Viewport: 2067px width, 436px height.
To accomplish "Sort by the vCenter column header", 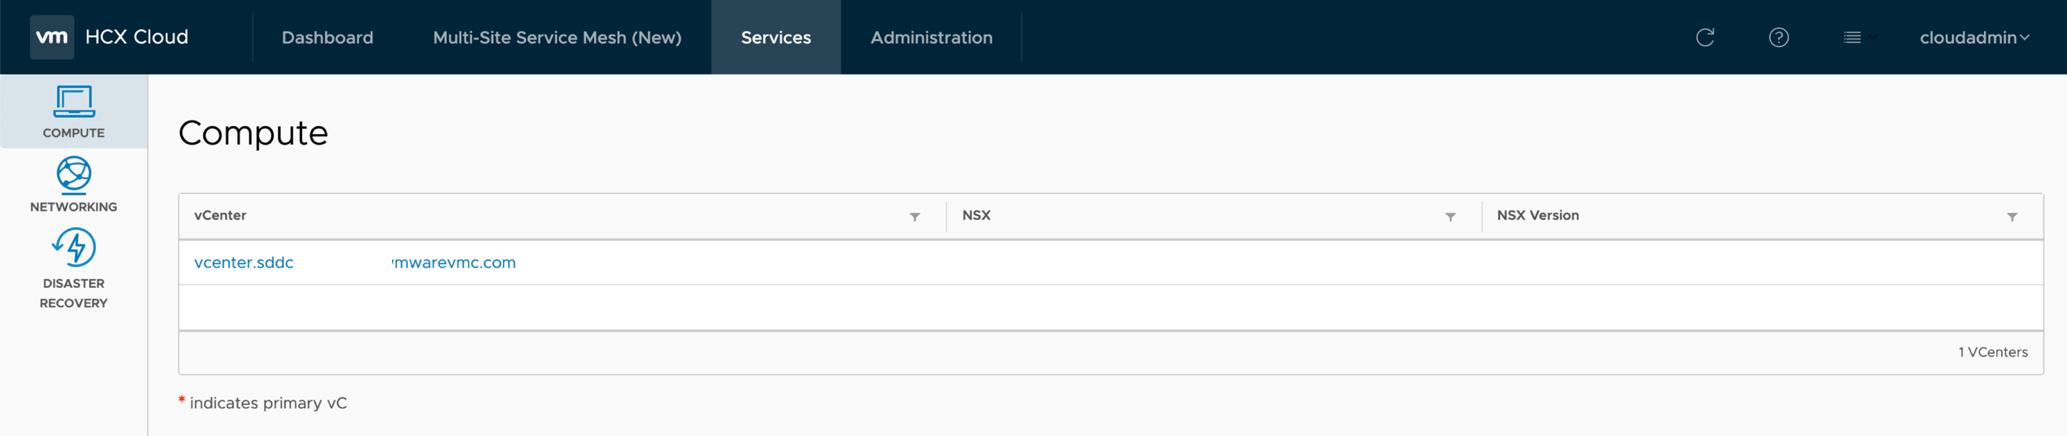I will (220, 215).
